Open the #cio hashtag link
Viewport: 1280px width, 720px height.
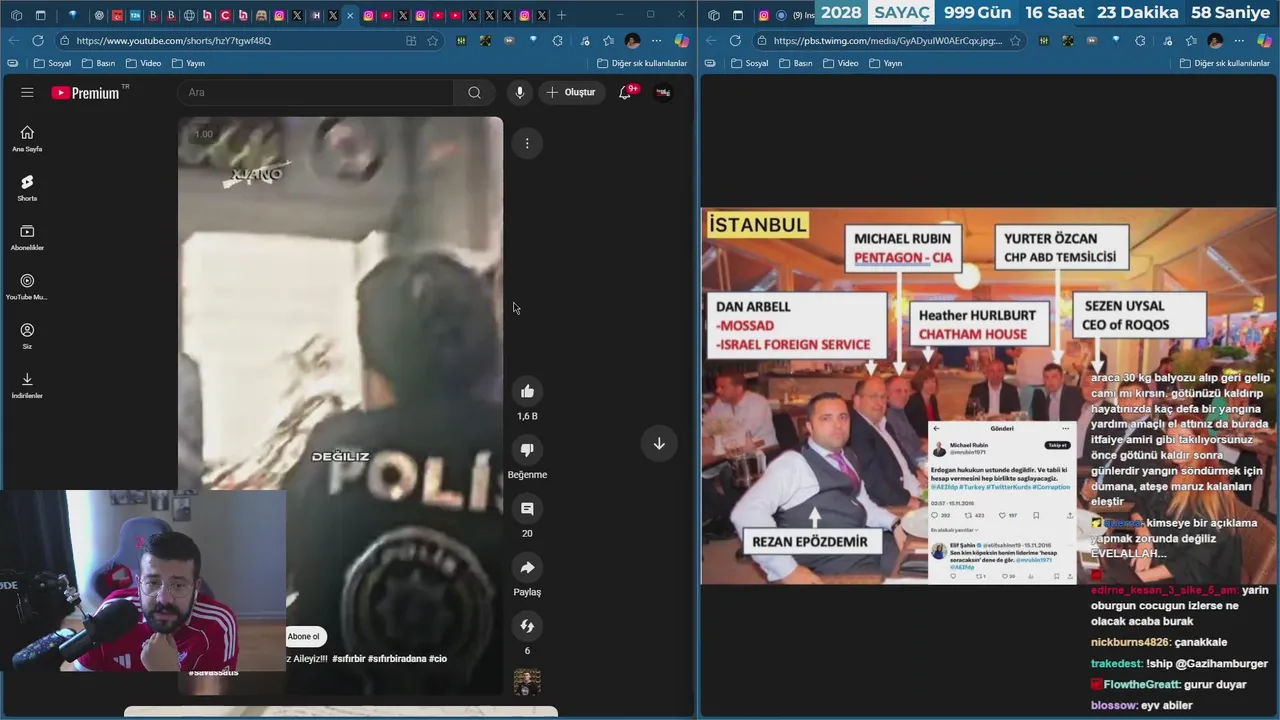point(438,659)
